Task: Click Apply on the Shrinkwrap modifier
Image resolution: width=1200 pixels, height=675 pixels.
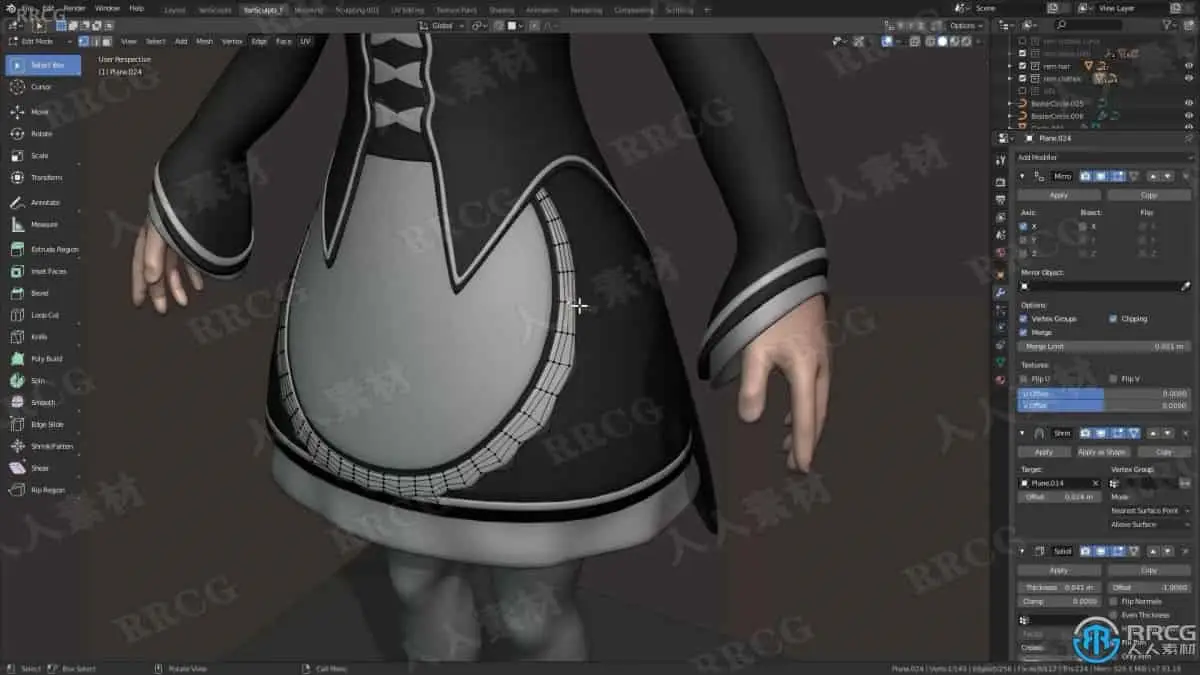Action: (1044, 452)
